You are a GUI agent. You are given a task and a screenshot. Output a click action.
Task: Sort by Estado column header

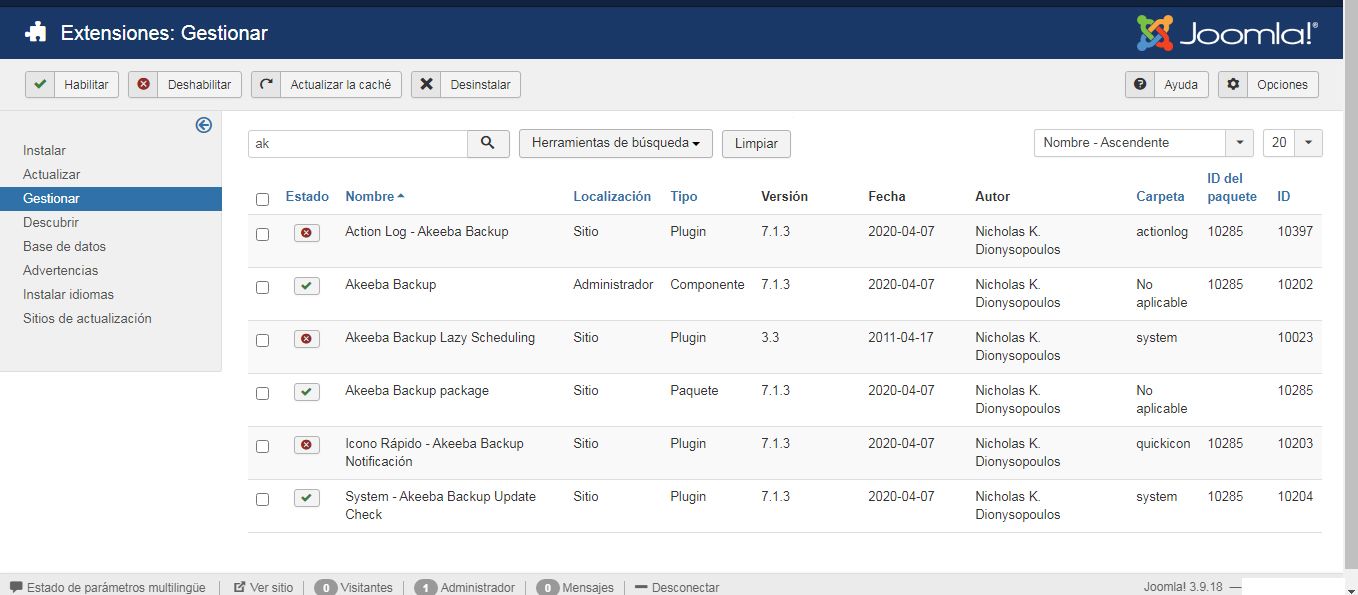(307, 197)
